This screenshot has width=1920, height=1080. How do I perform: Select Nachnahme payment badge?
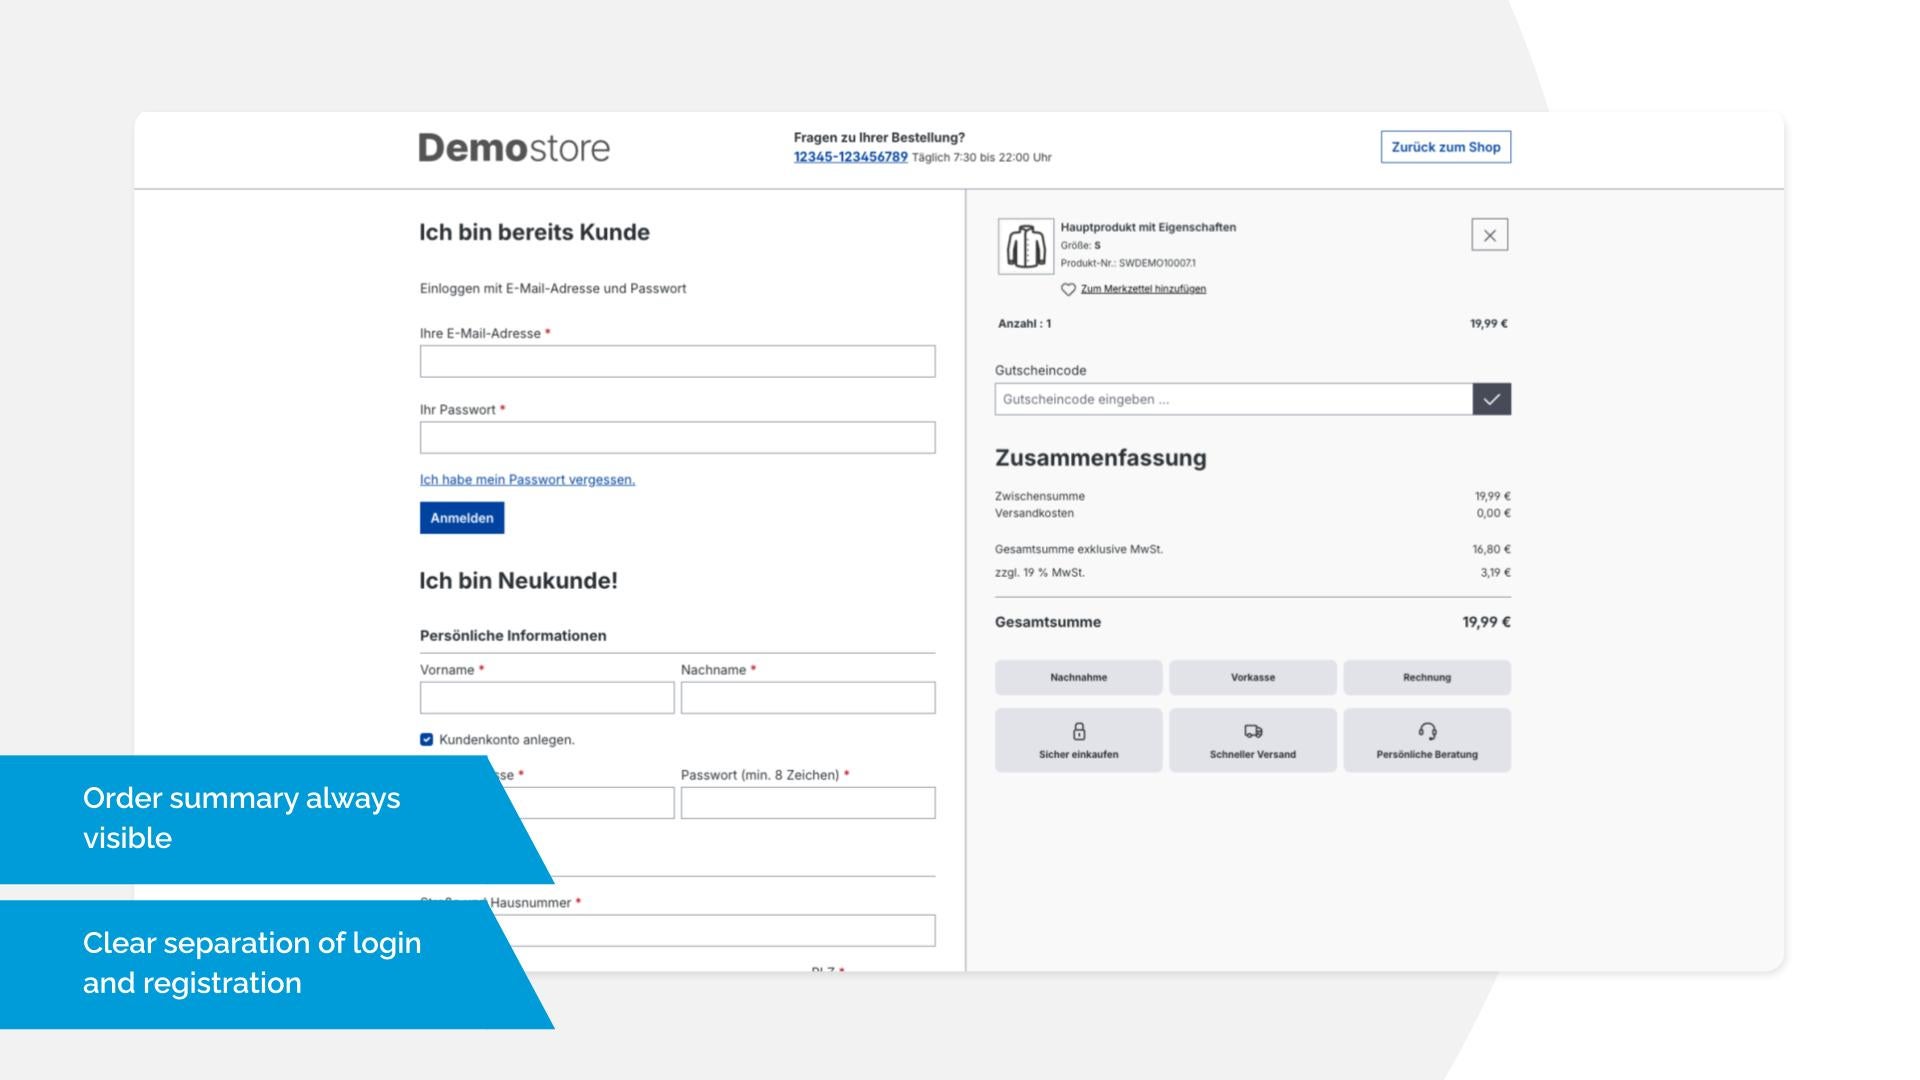[1079, 677]
